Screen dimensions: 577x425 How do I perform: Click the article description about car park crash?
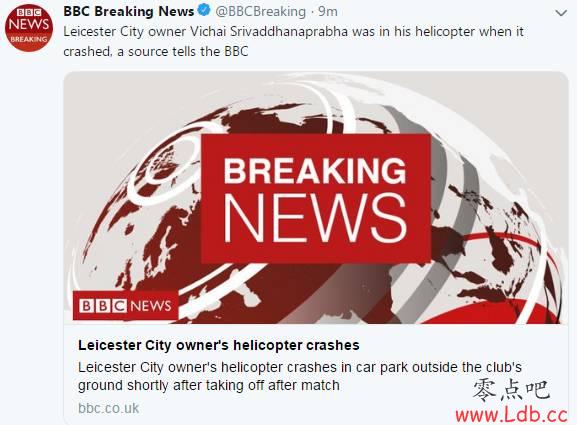300,376
